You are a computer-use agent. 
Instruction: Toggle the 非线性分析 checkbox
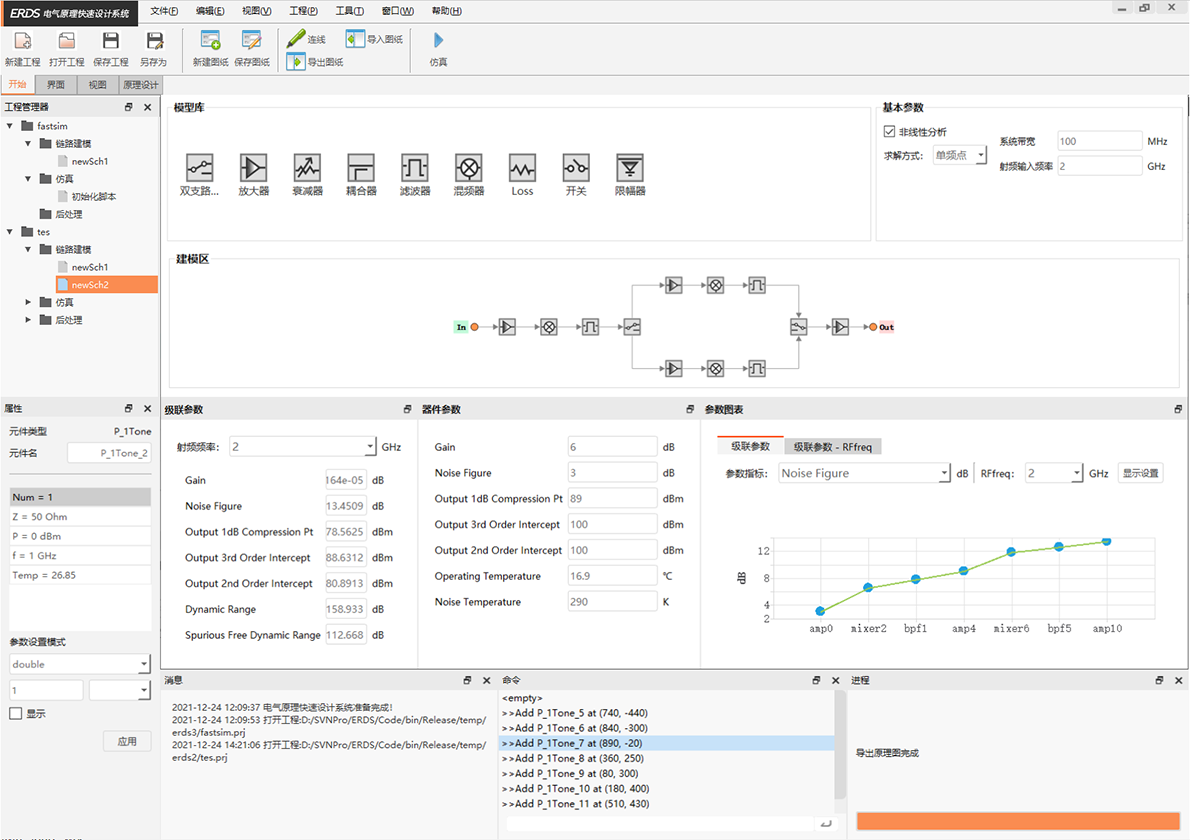889,132
